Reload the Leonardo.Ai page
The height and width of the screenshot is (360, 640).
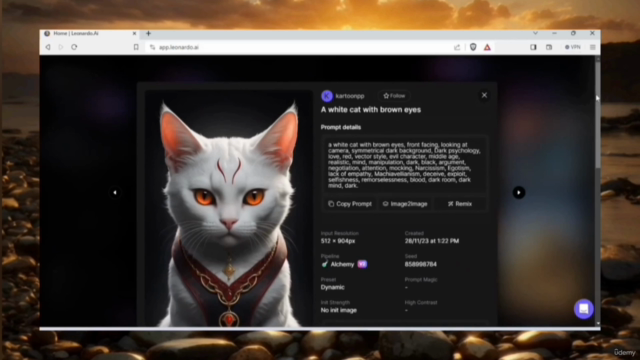tap(74, 47)
